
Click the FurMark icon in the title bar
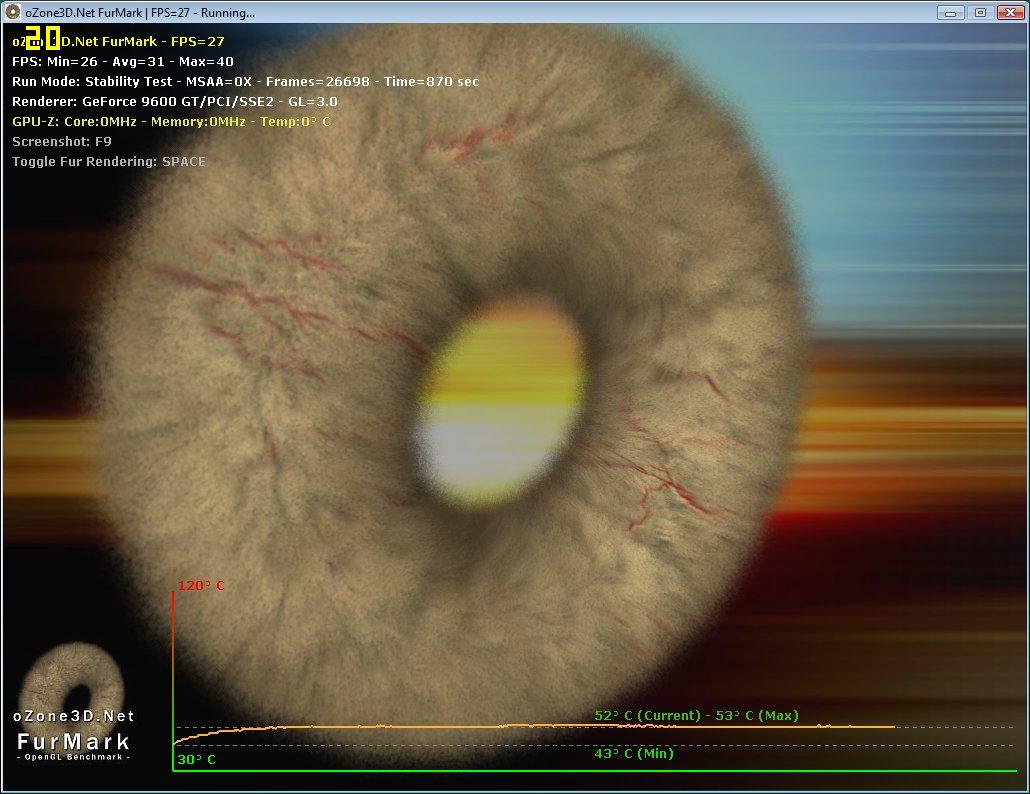coord(13,13)
